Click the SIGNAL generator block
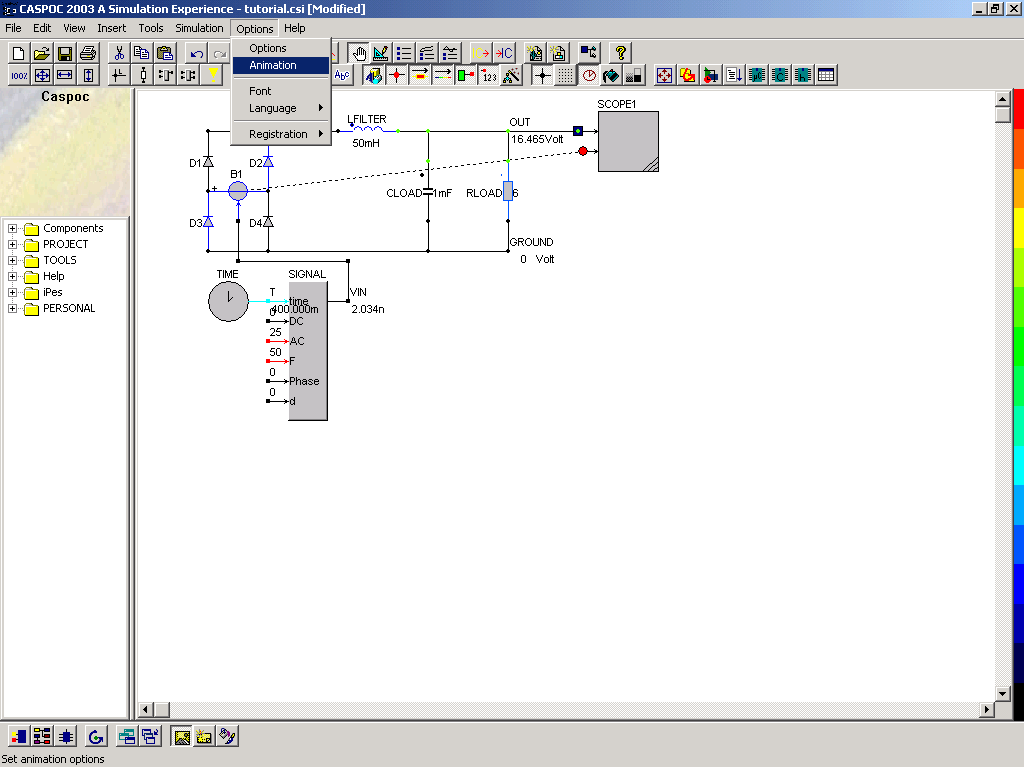Screen dimensions: 1024x768 [308, 351]
